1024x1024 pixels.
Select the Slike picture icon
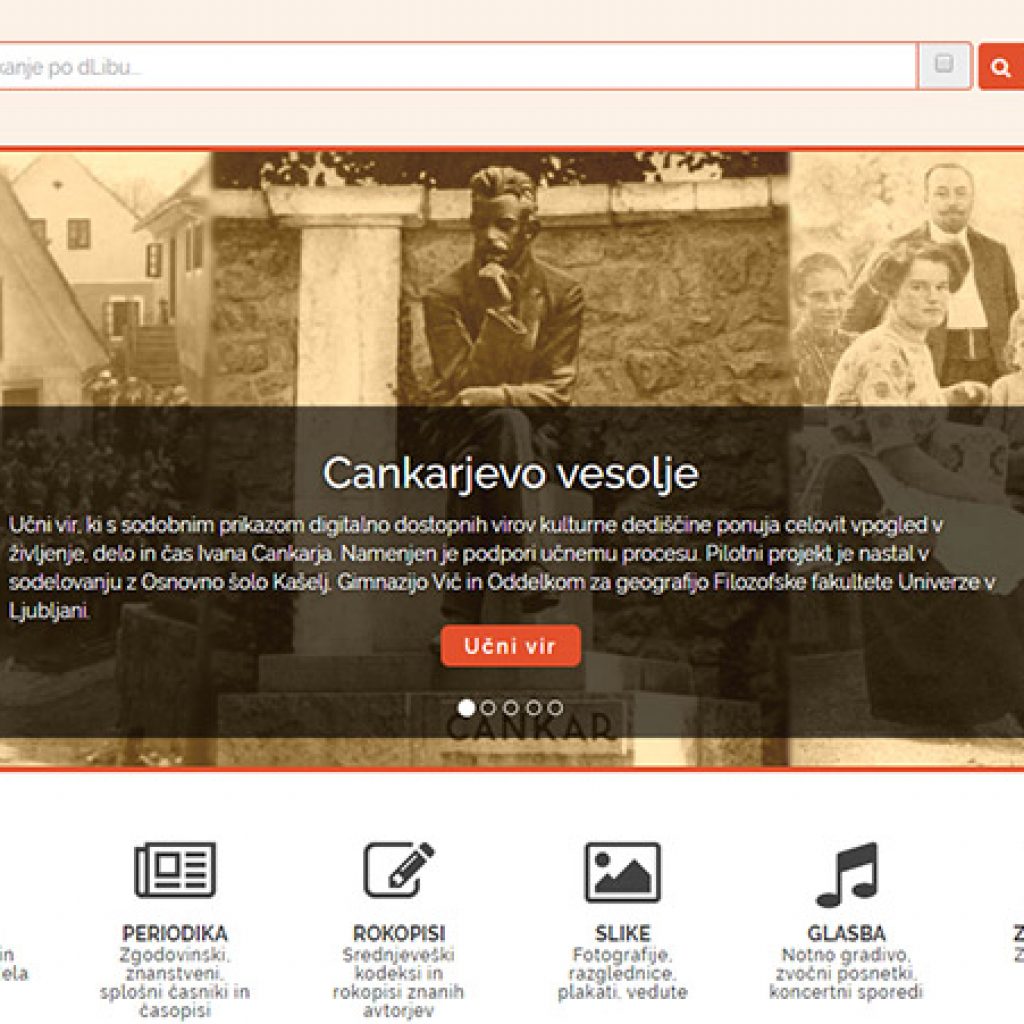coord(622,872)
